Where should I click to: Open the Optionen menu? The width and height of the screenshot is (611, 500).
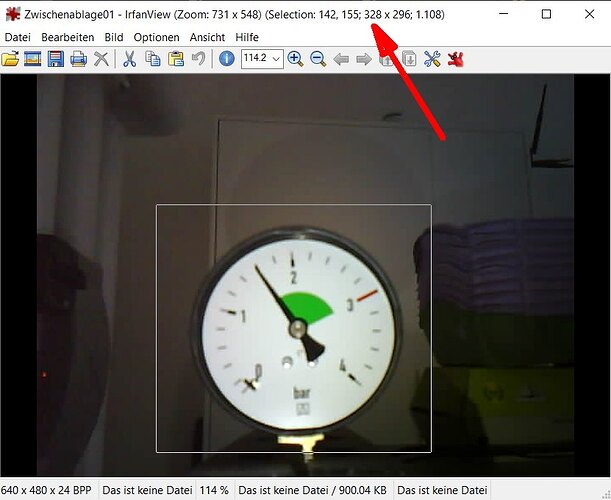click(156, 37)
